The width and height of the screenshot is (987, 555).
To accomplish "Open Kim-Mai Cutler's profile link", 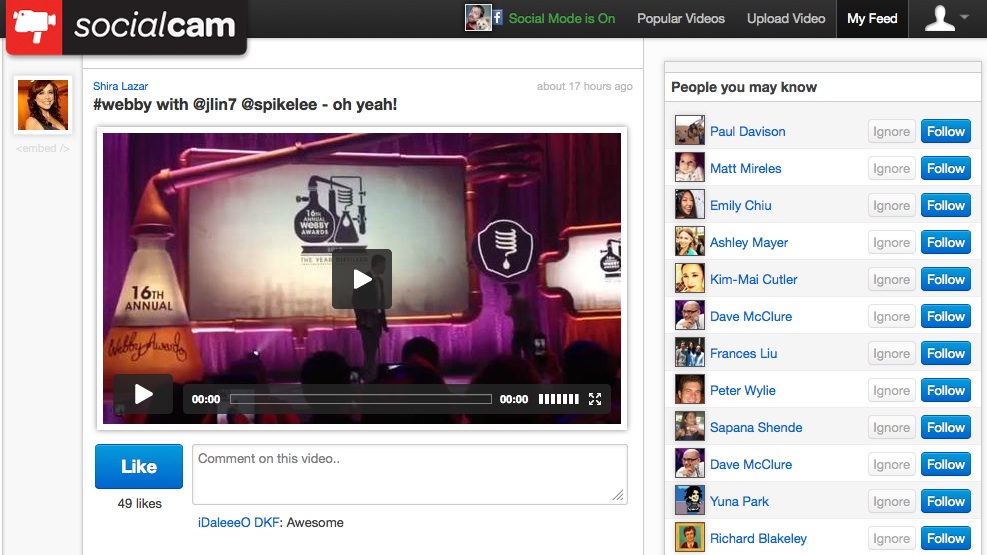I will click(753, 279).
